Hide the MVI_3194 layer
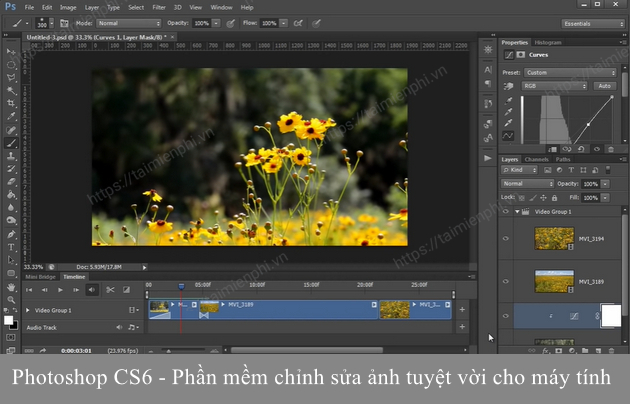Image resolution: width=630 pixels, height=404 pixels. (505, 239)
